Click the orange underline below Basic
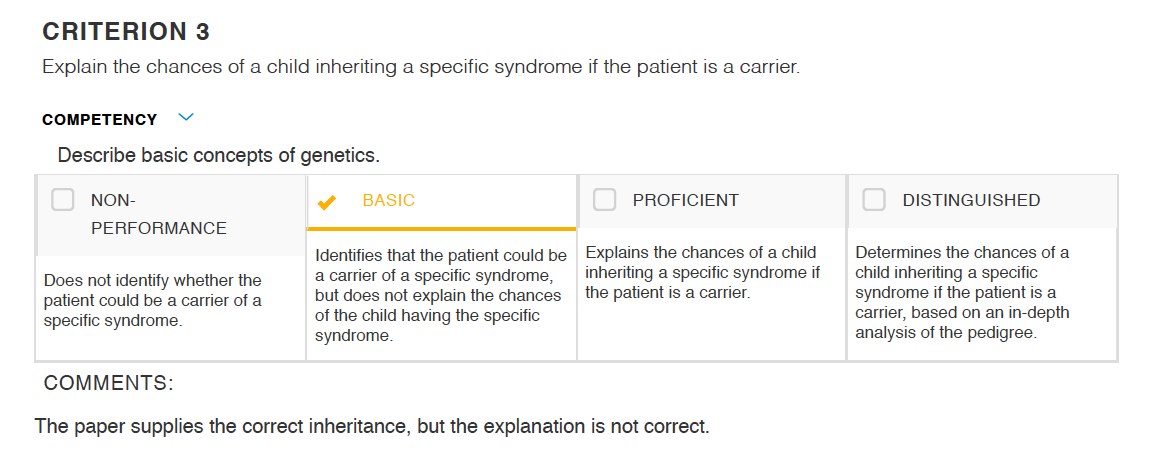This screenshot has width=1167, height=471. pyautogui.click(x=441, y=228)
